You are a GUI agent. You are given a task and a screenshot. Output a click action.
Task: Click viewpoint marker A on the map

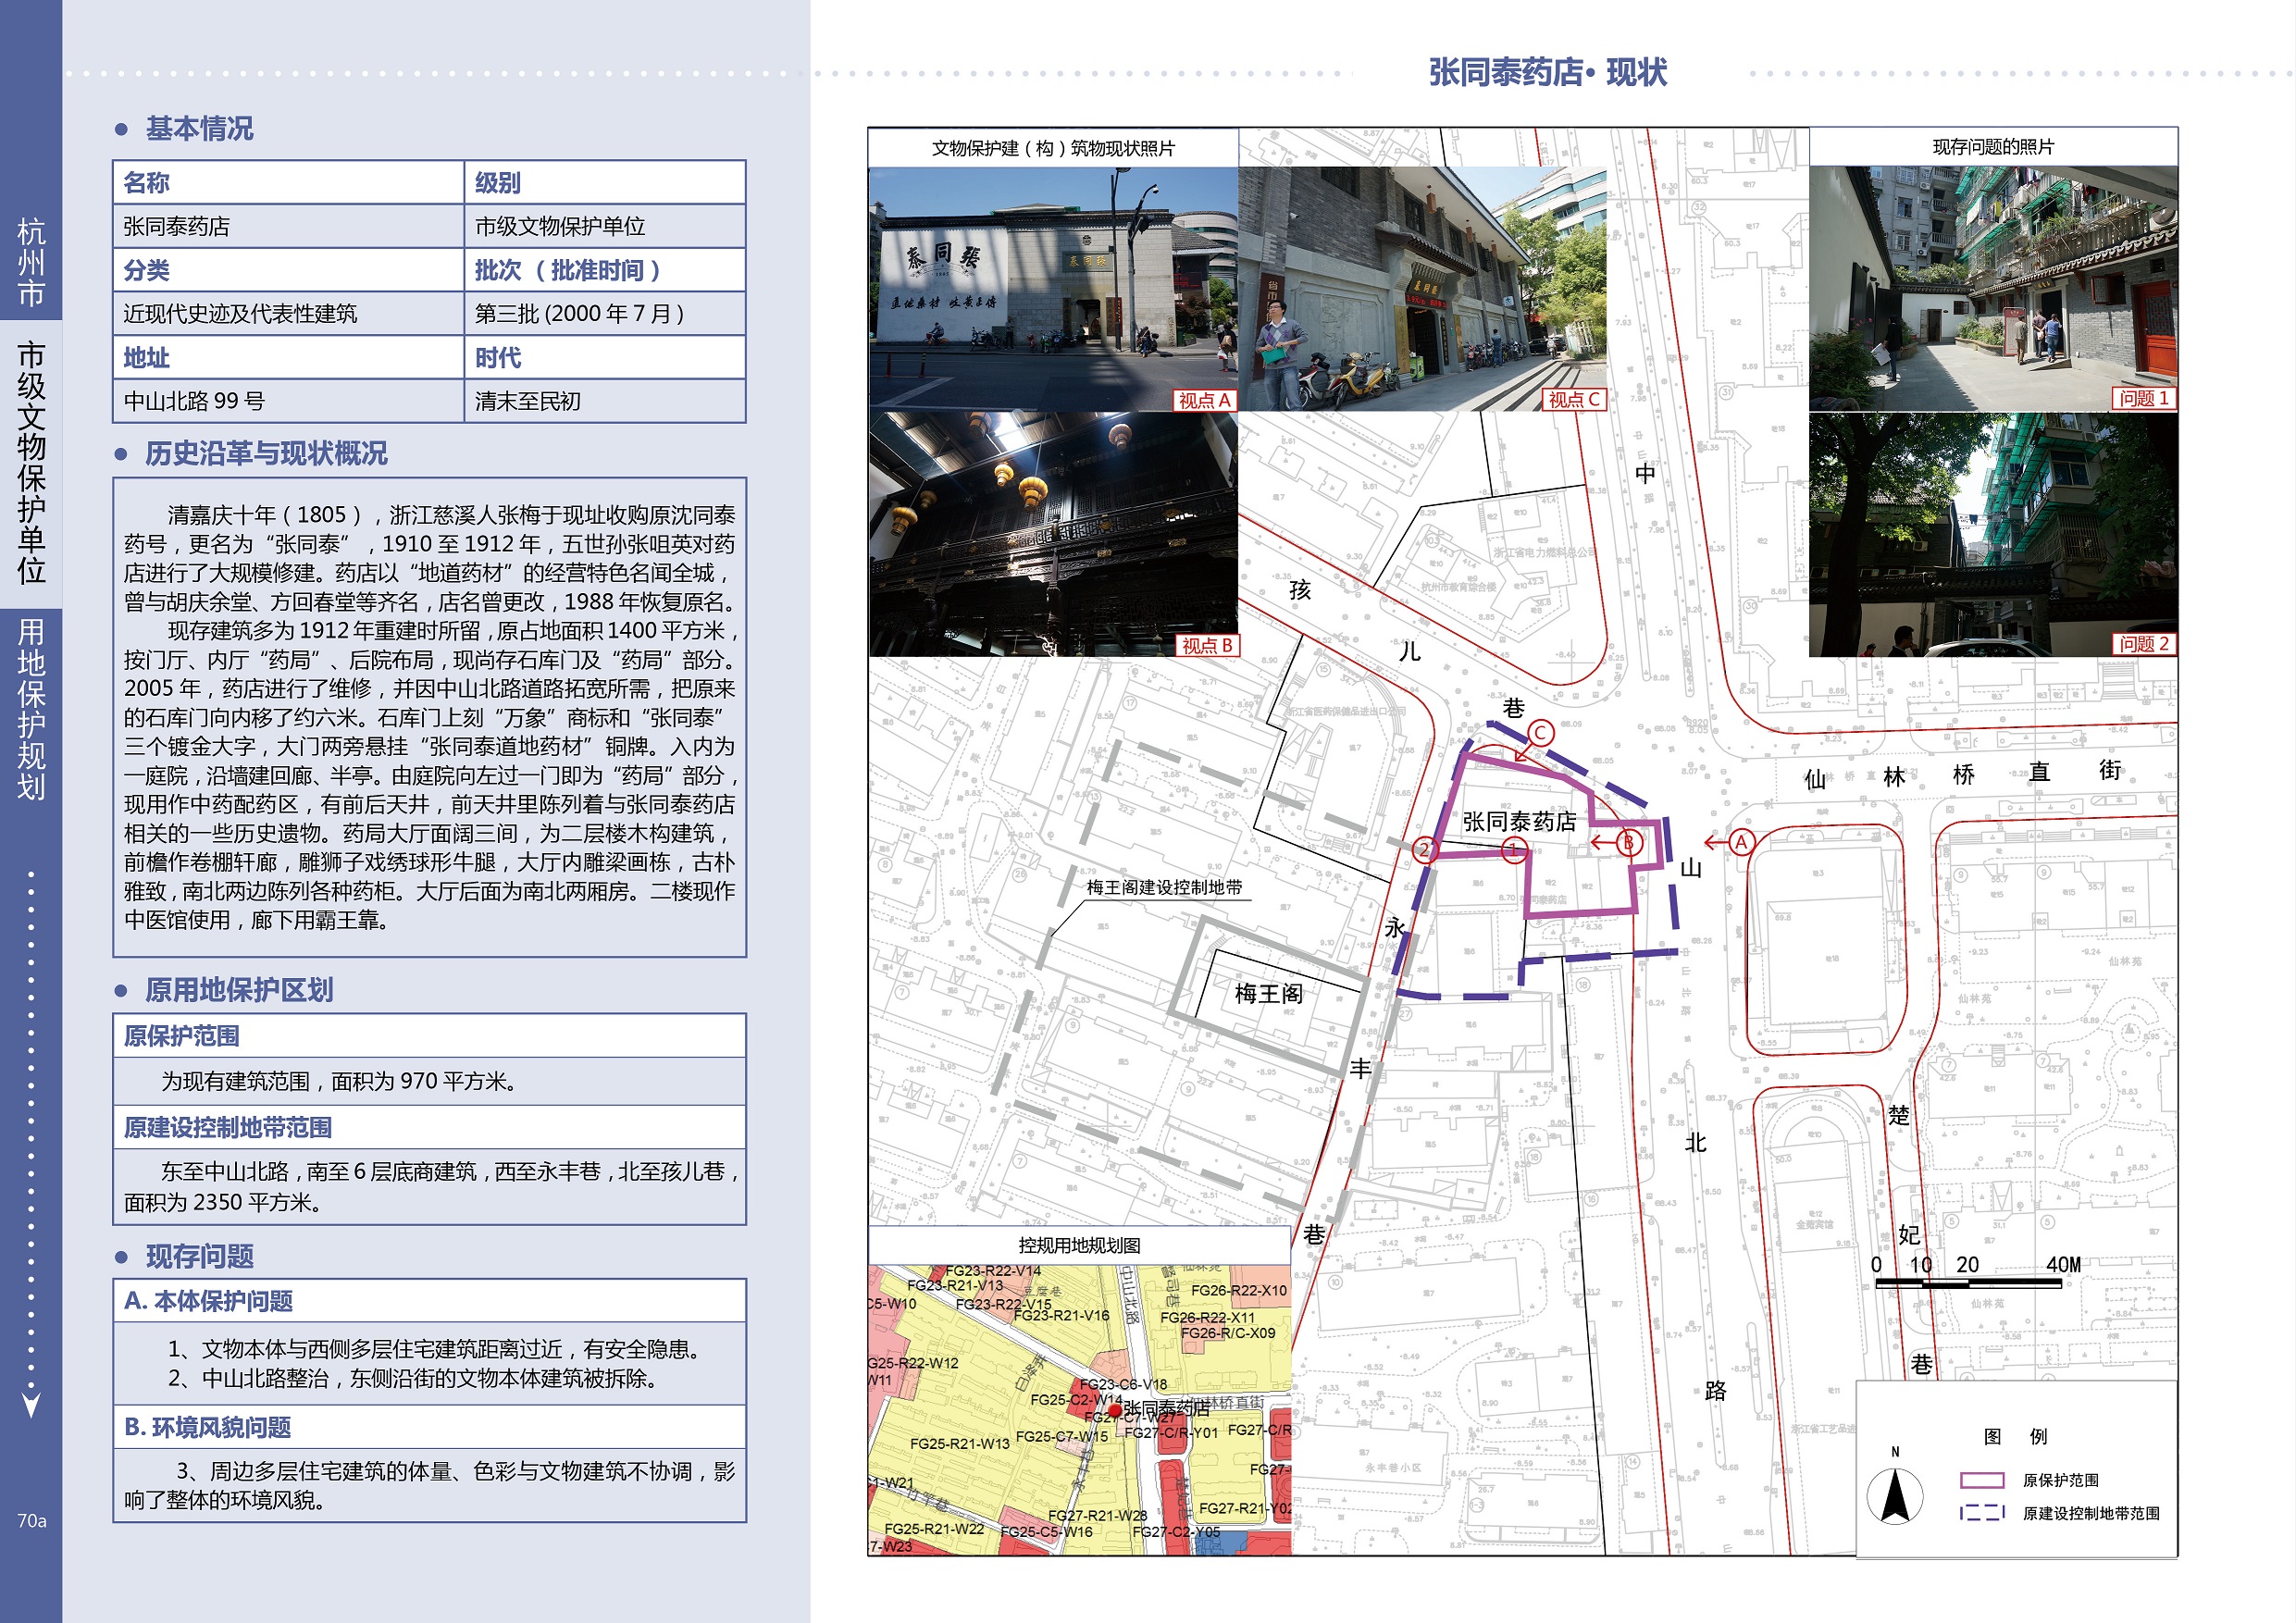coord(1741,842)
